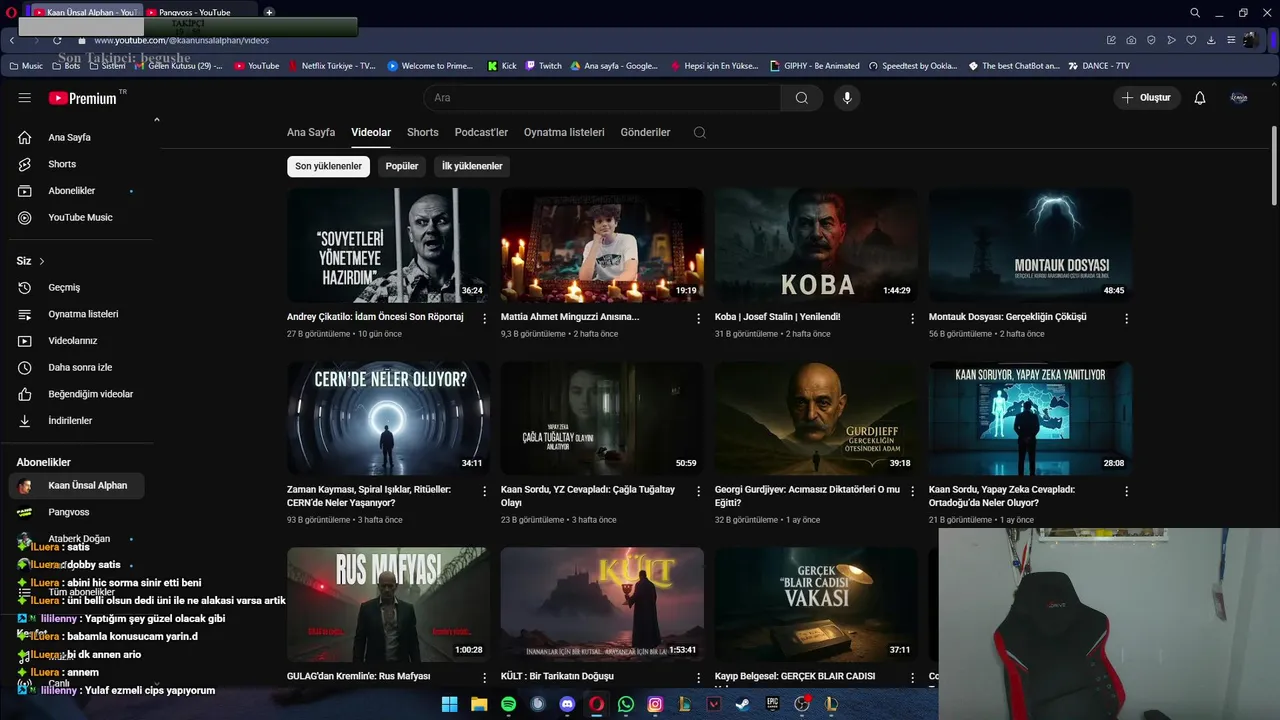
Task: Open Daha sonra izle in sidebar
Action: point(81,367)
